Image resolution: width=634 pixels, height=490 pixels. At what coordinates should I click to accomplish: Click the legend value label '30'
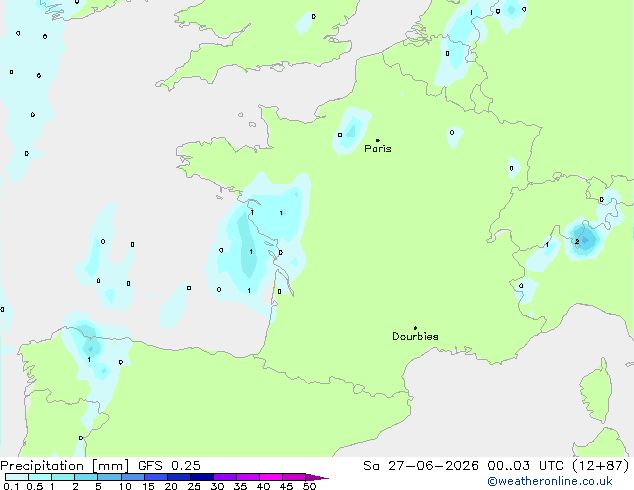click(217, 486)
